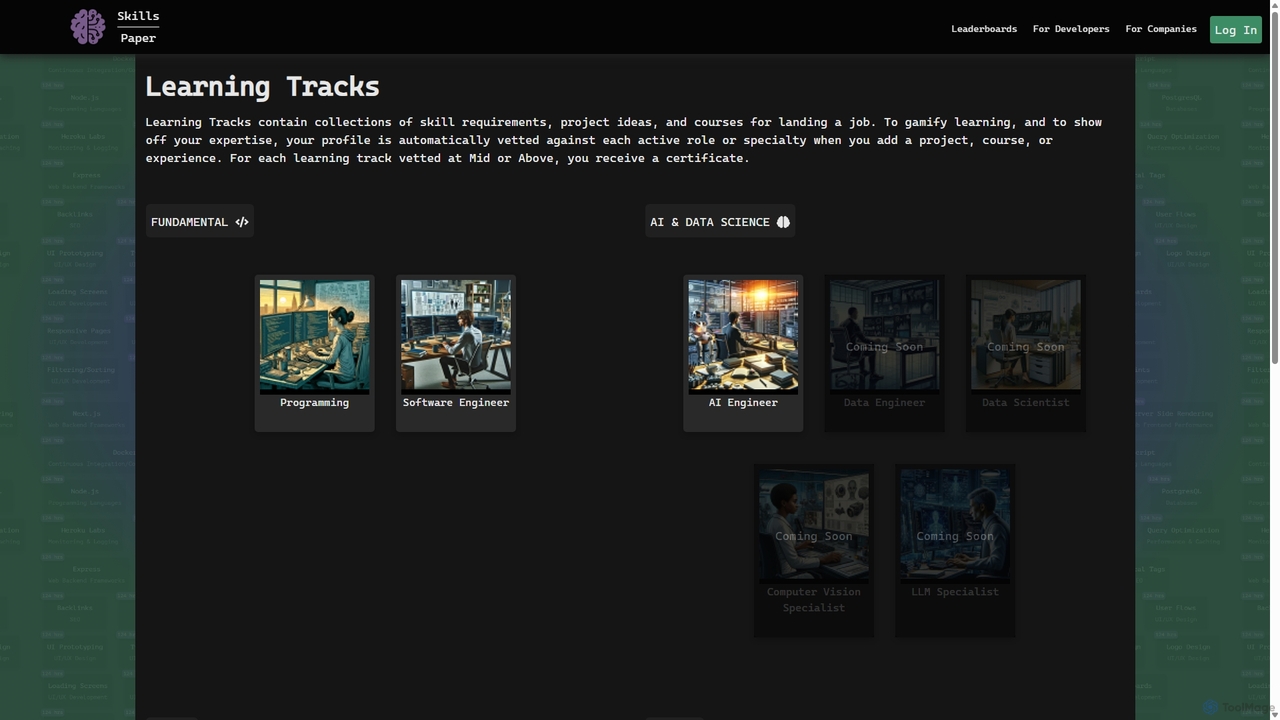Open the AI Engineer track image
Viewport: 1280px width, 720px height.
pyautogui.click(x=743, y=336)
